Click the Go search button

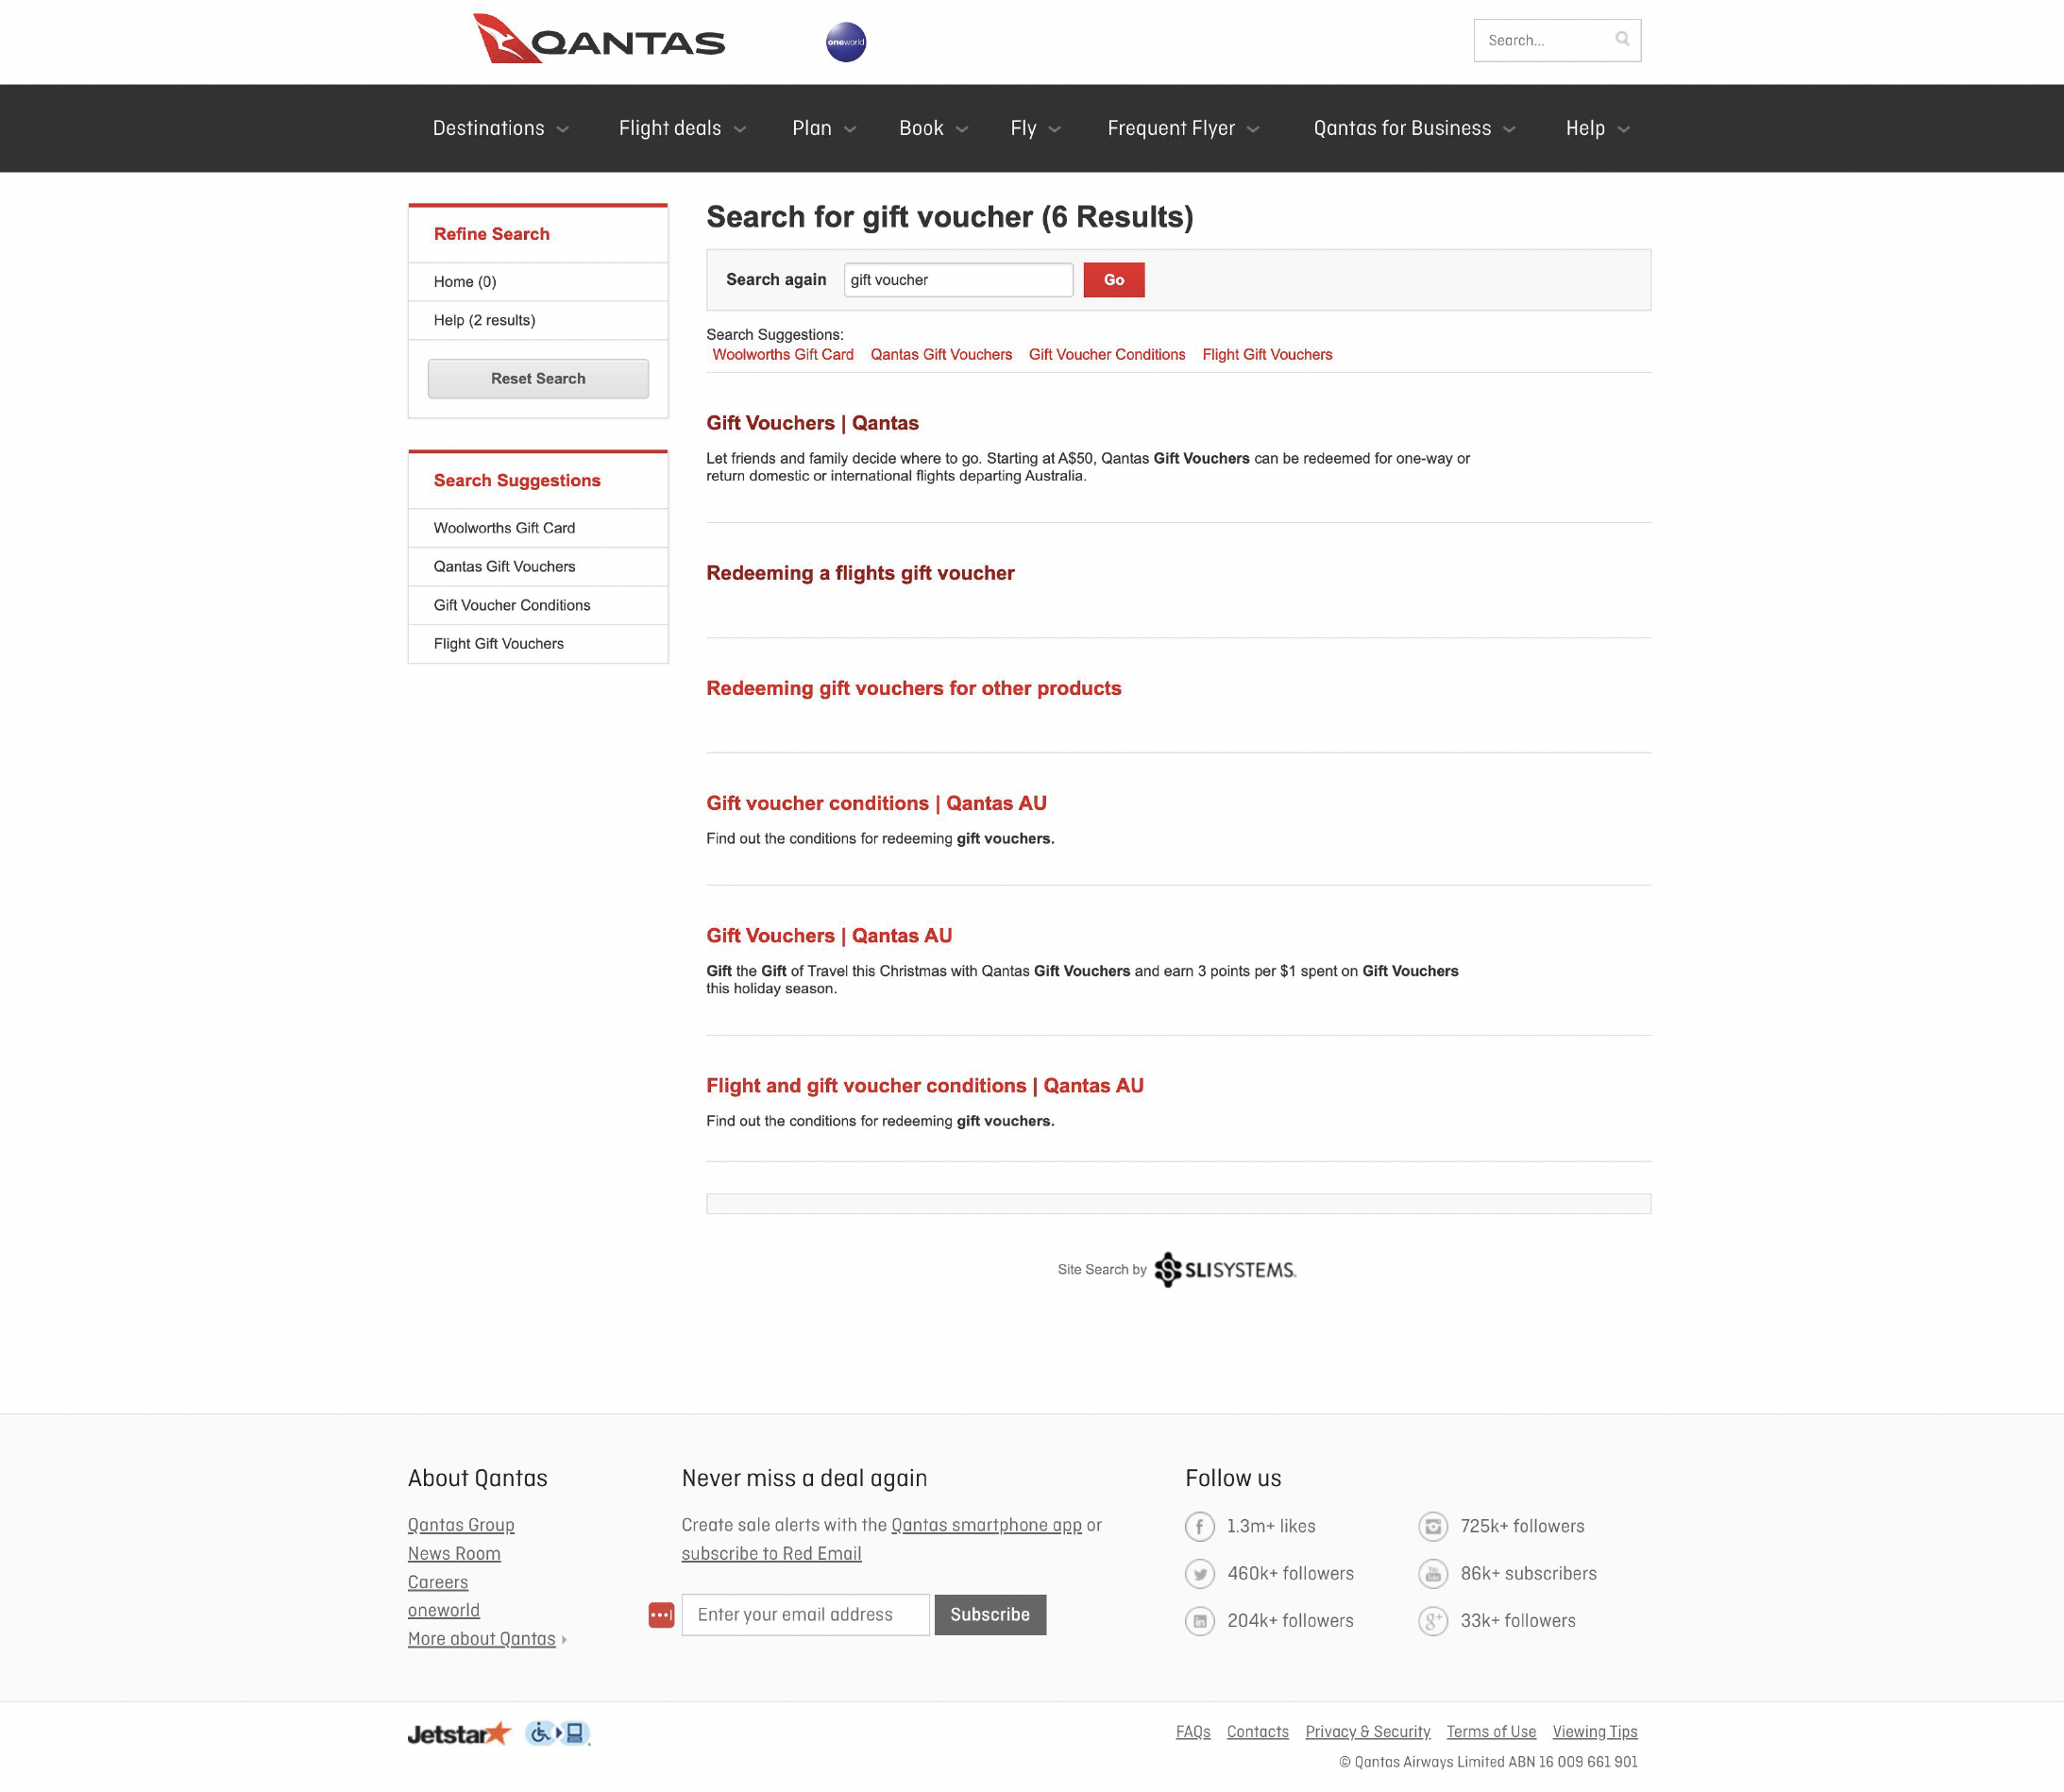[x=1114, y=280]
